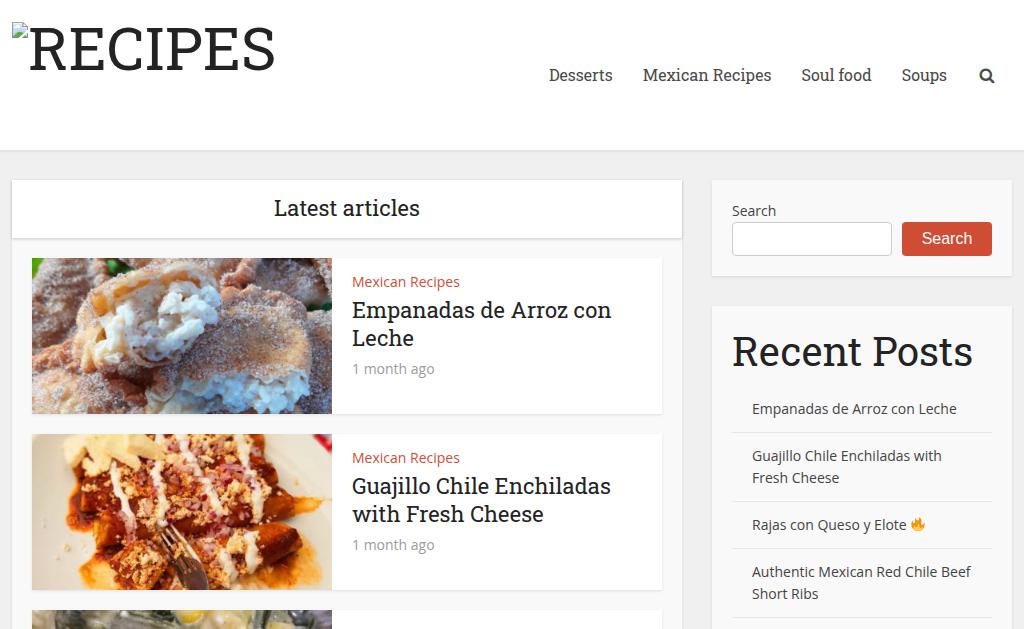This screenshot has width=1024, height=629.
Task: Click the red Search button
Action: [x=946, y=238]
